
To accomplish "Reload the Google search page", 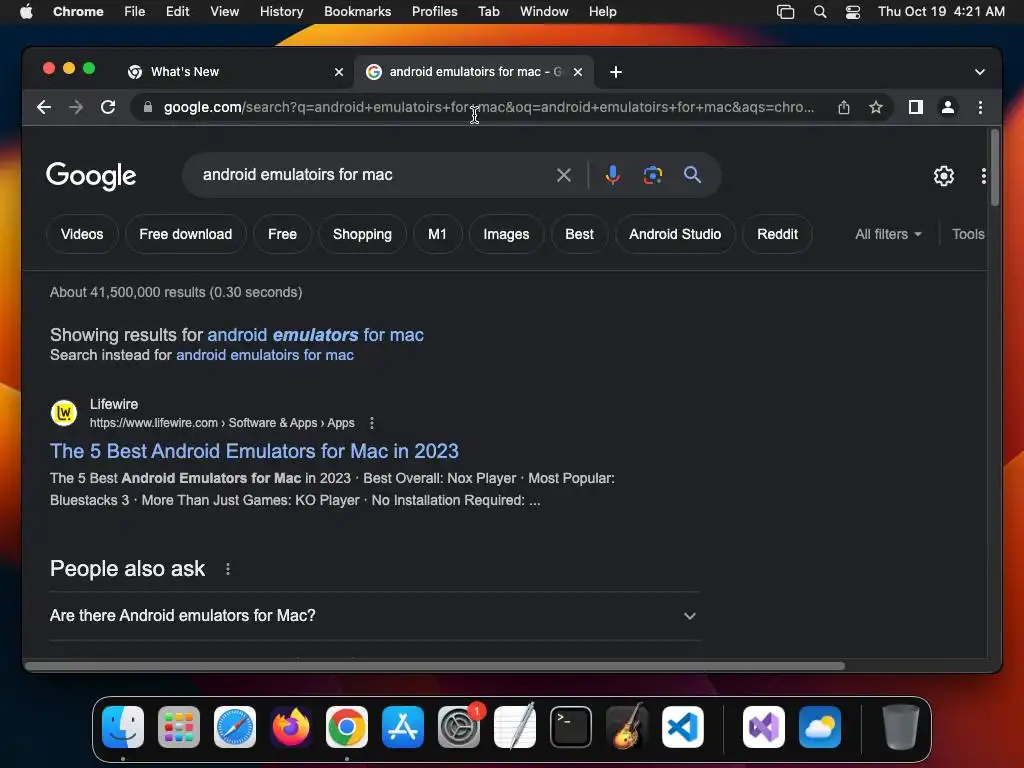I will click(x=108, y=107).
